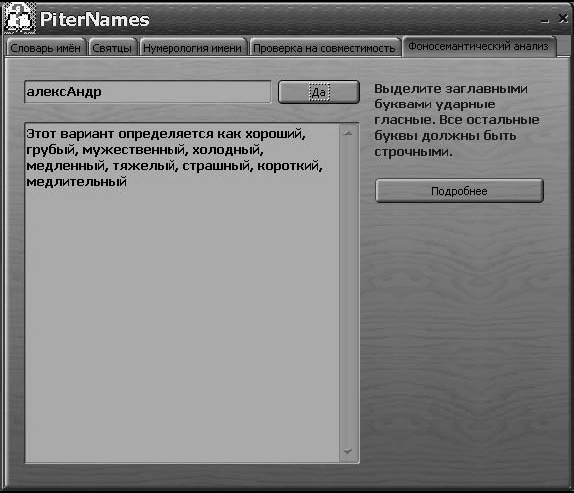Click the PiterNames title bar text
The height and width of the screenshot is (493, 574).
pyautogui.click(x=94, y=19)
